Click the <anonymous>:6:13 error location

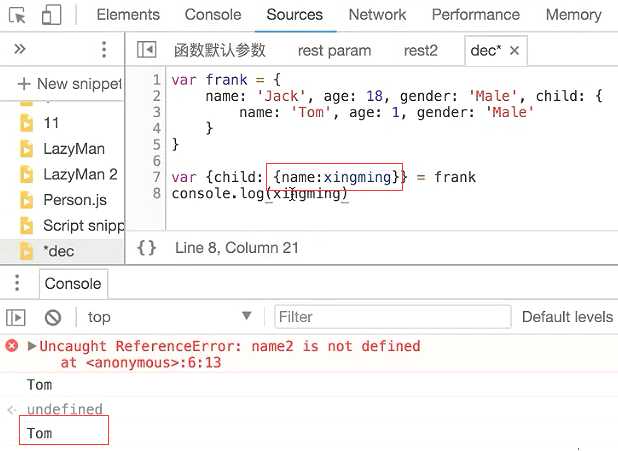[153, 363]
